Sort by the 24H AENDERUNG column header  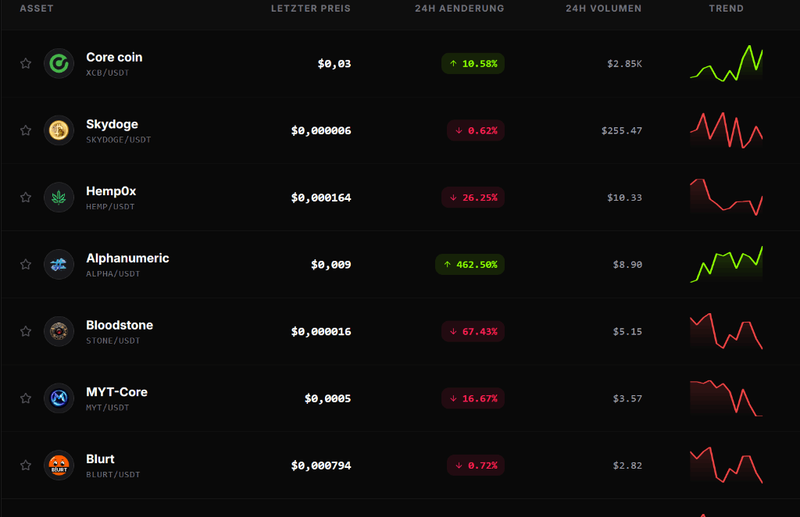(459, 8)
